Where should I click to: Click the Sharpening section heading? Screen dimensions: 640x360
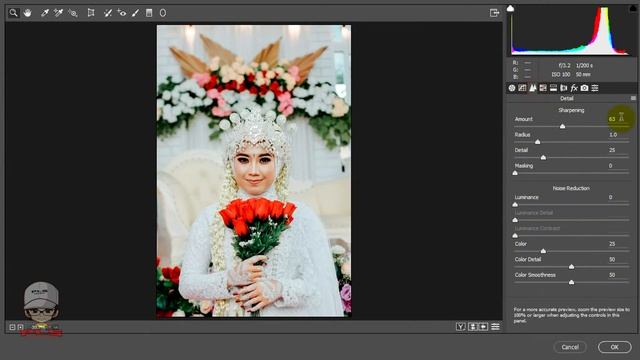571,110
